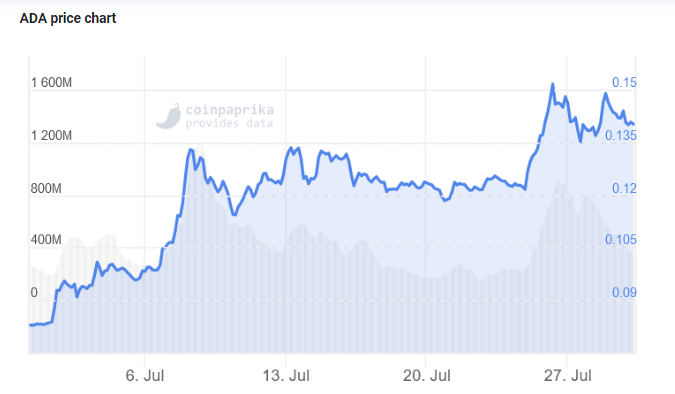Click the coinpaprika watermark text
The width and height of the screenshot is (675, 394).
[229, 110]
